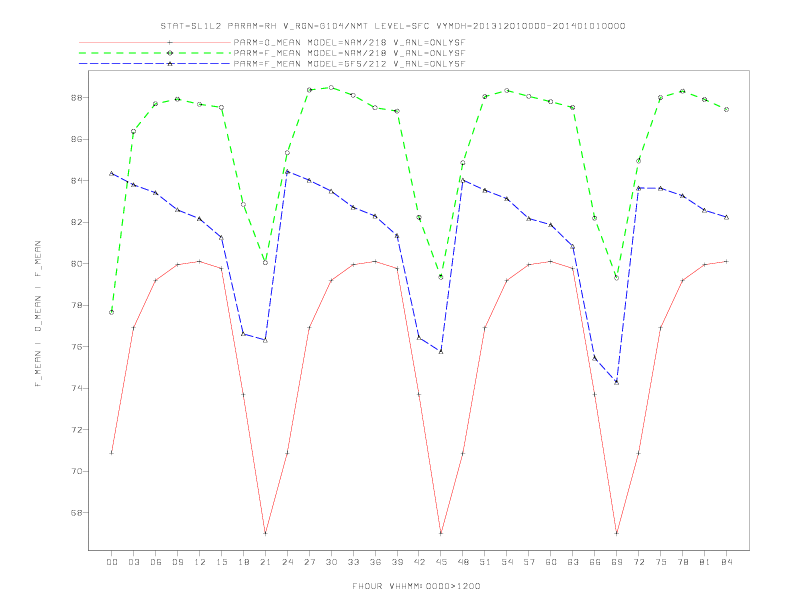
Task: Click red observed-mean minimum point at hour 45
Action: [441, 533]
